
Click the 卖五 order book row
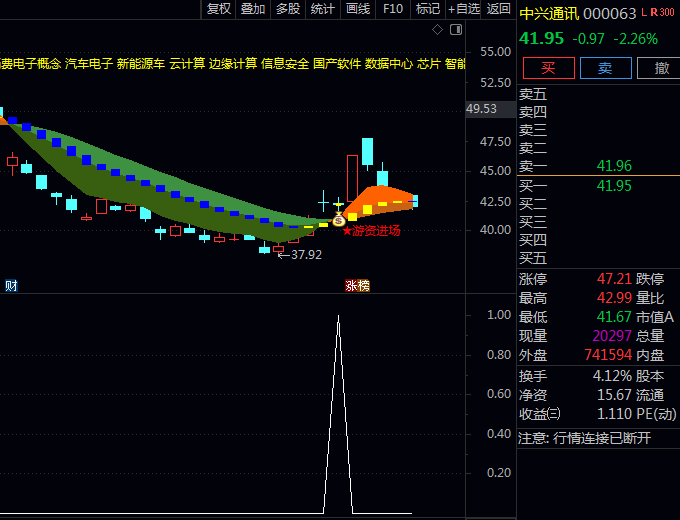point(598,94)
